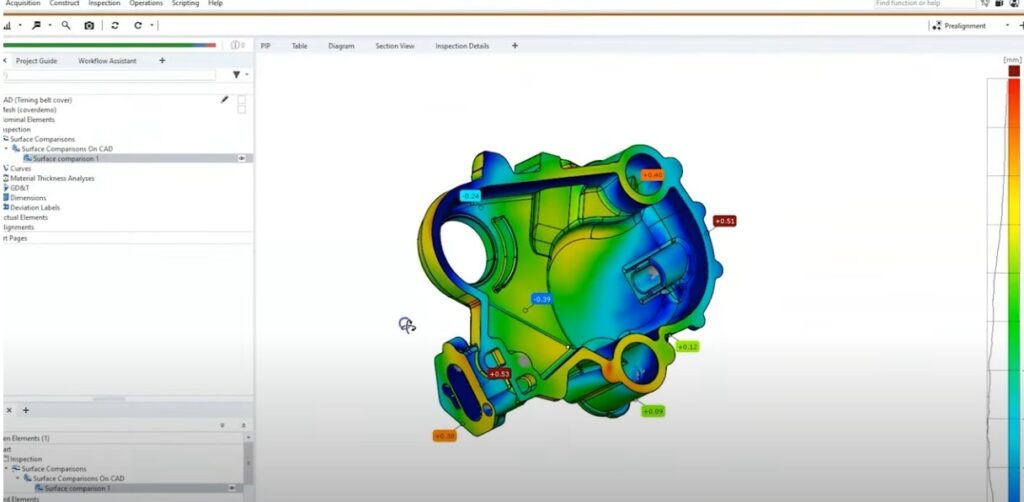Image resolution: width=1024 pixels, height=502 pixels.
Task: Click the flag annotation toolbar icon
Action: (37, 25)
